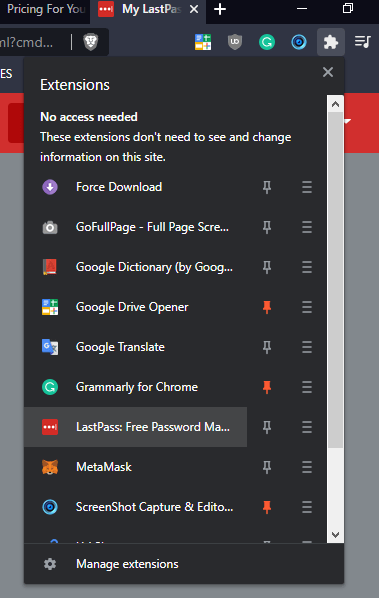Click the browser address bar URL
Viewport: 379px width, 598px height.
click(27, 42)
